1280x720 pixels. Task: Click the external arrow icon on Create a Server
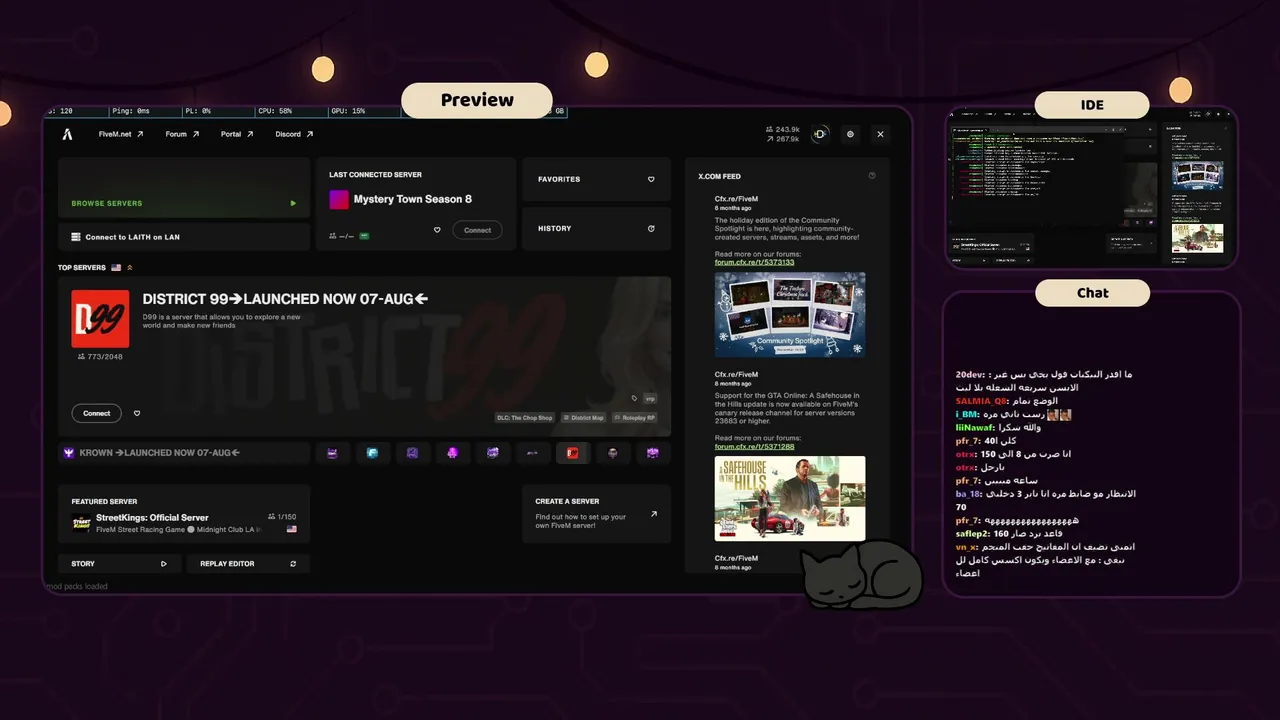(x=654, y=514)
